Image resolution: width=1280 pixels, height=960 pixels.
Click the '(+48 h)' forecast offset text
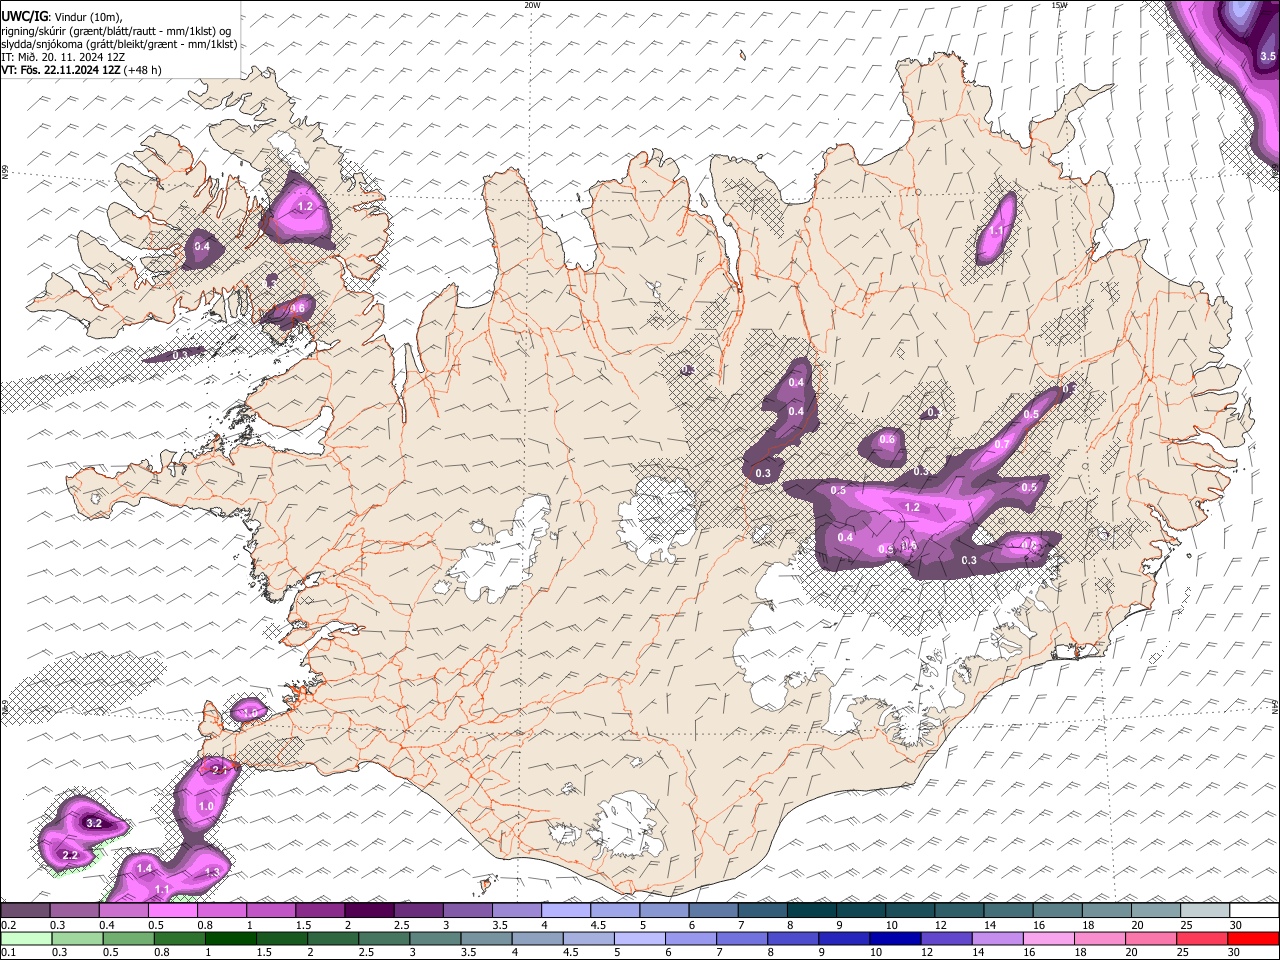tap(143, 70)
